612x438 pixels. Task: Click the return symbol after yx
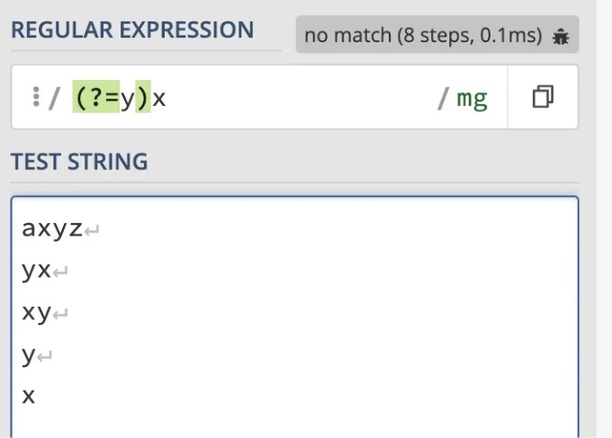click(x=60, y=272)
